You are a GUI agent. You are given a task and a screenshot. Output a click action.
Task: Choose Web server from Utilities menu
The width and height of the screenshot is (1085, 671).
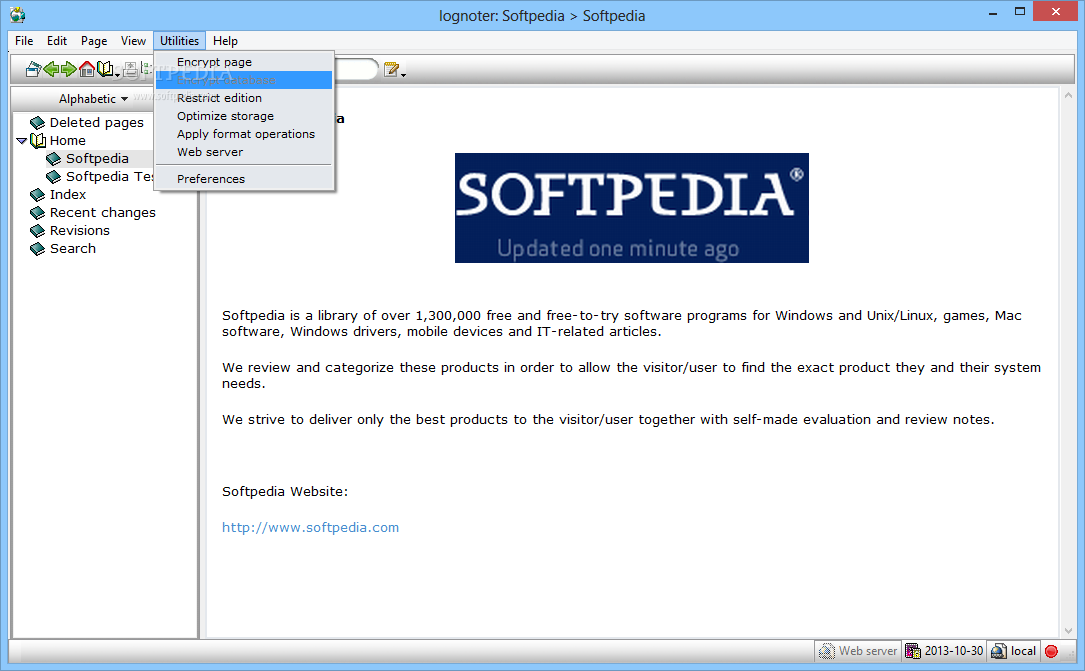(244, 152)
